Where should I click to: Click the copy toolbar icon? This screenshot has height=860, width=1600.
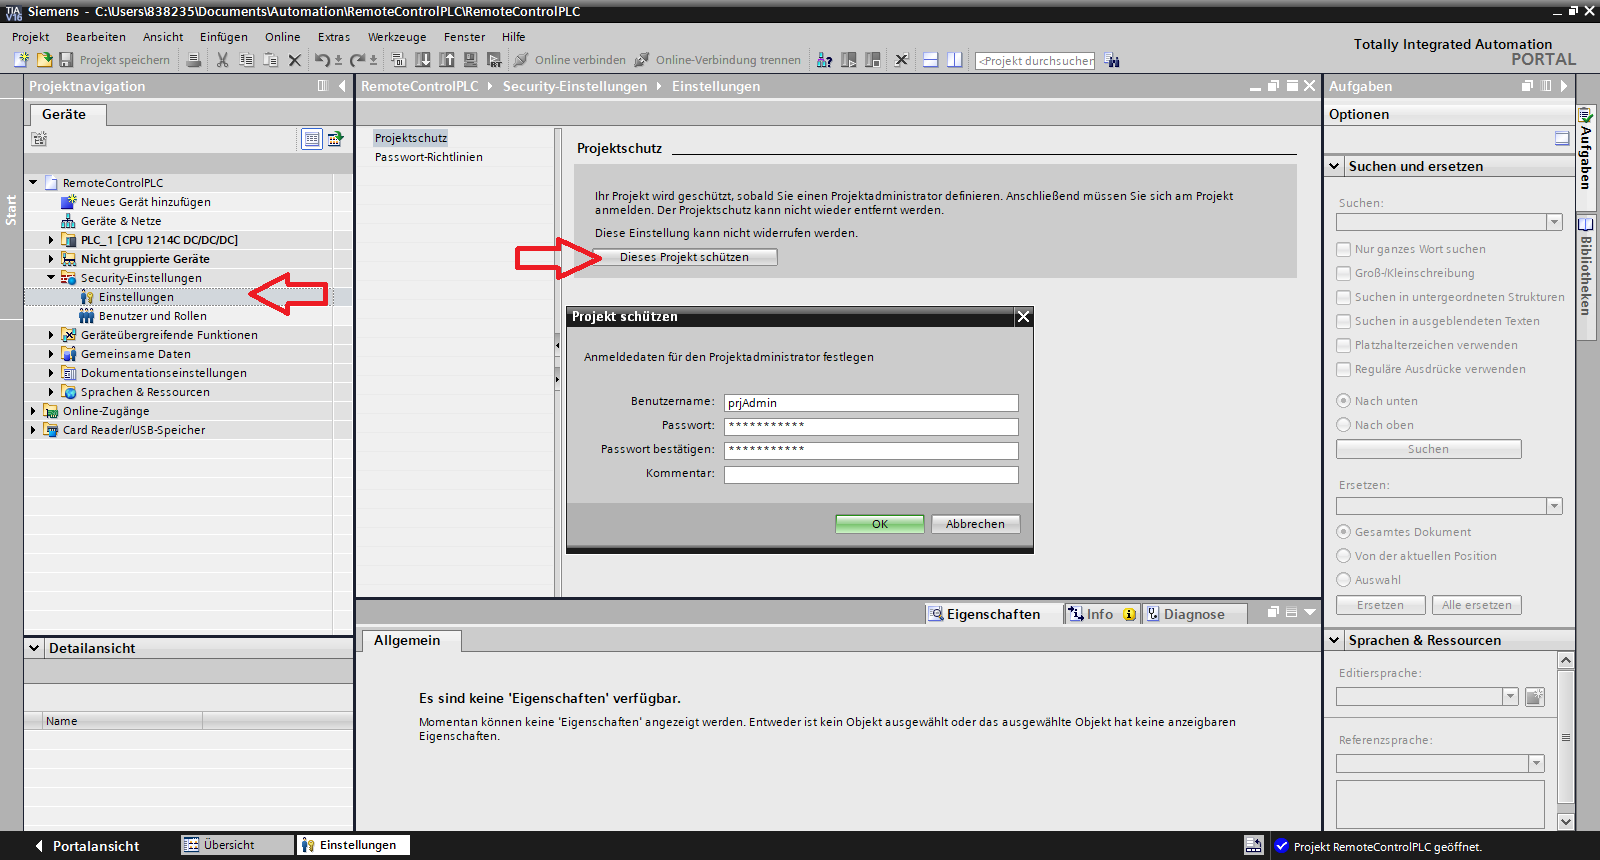(x=246, y=60)
